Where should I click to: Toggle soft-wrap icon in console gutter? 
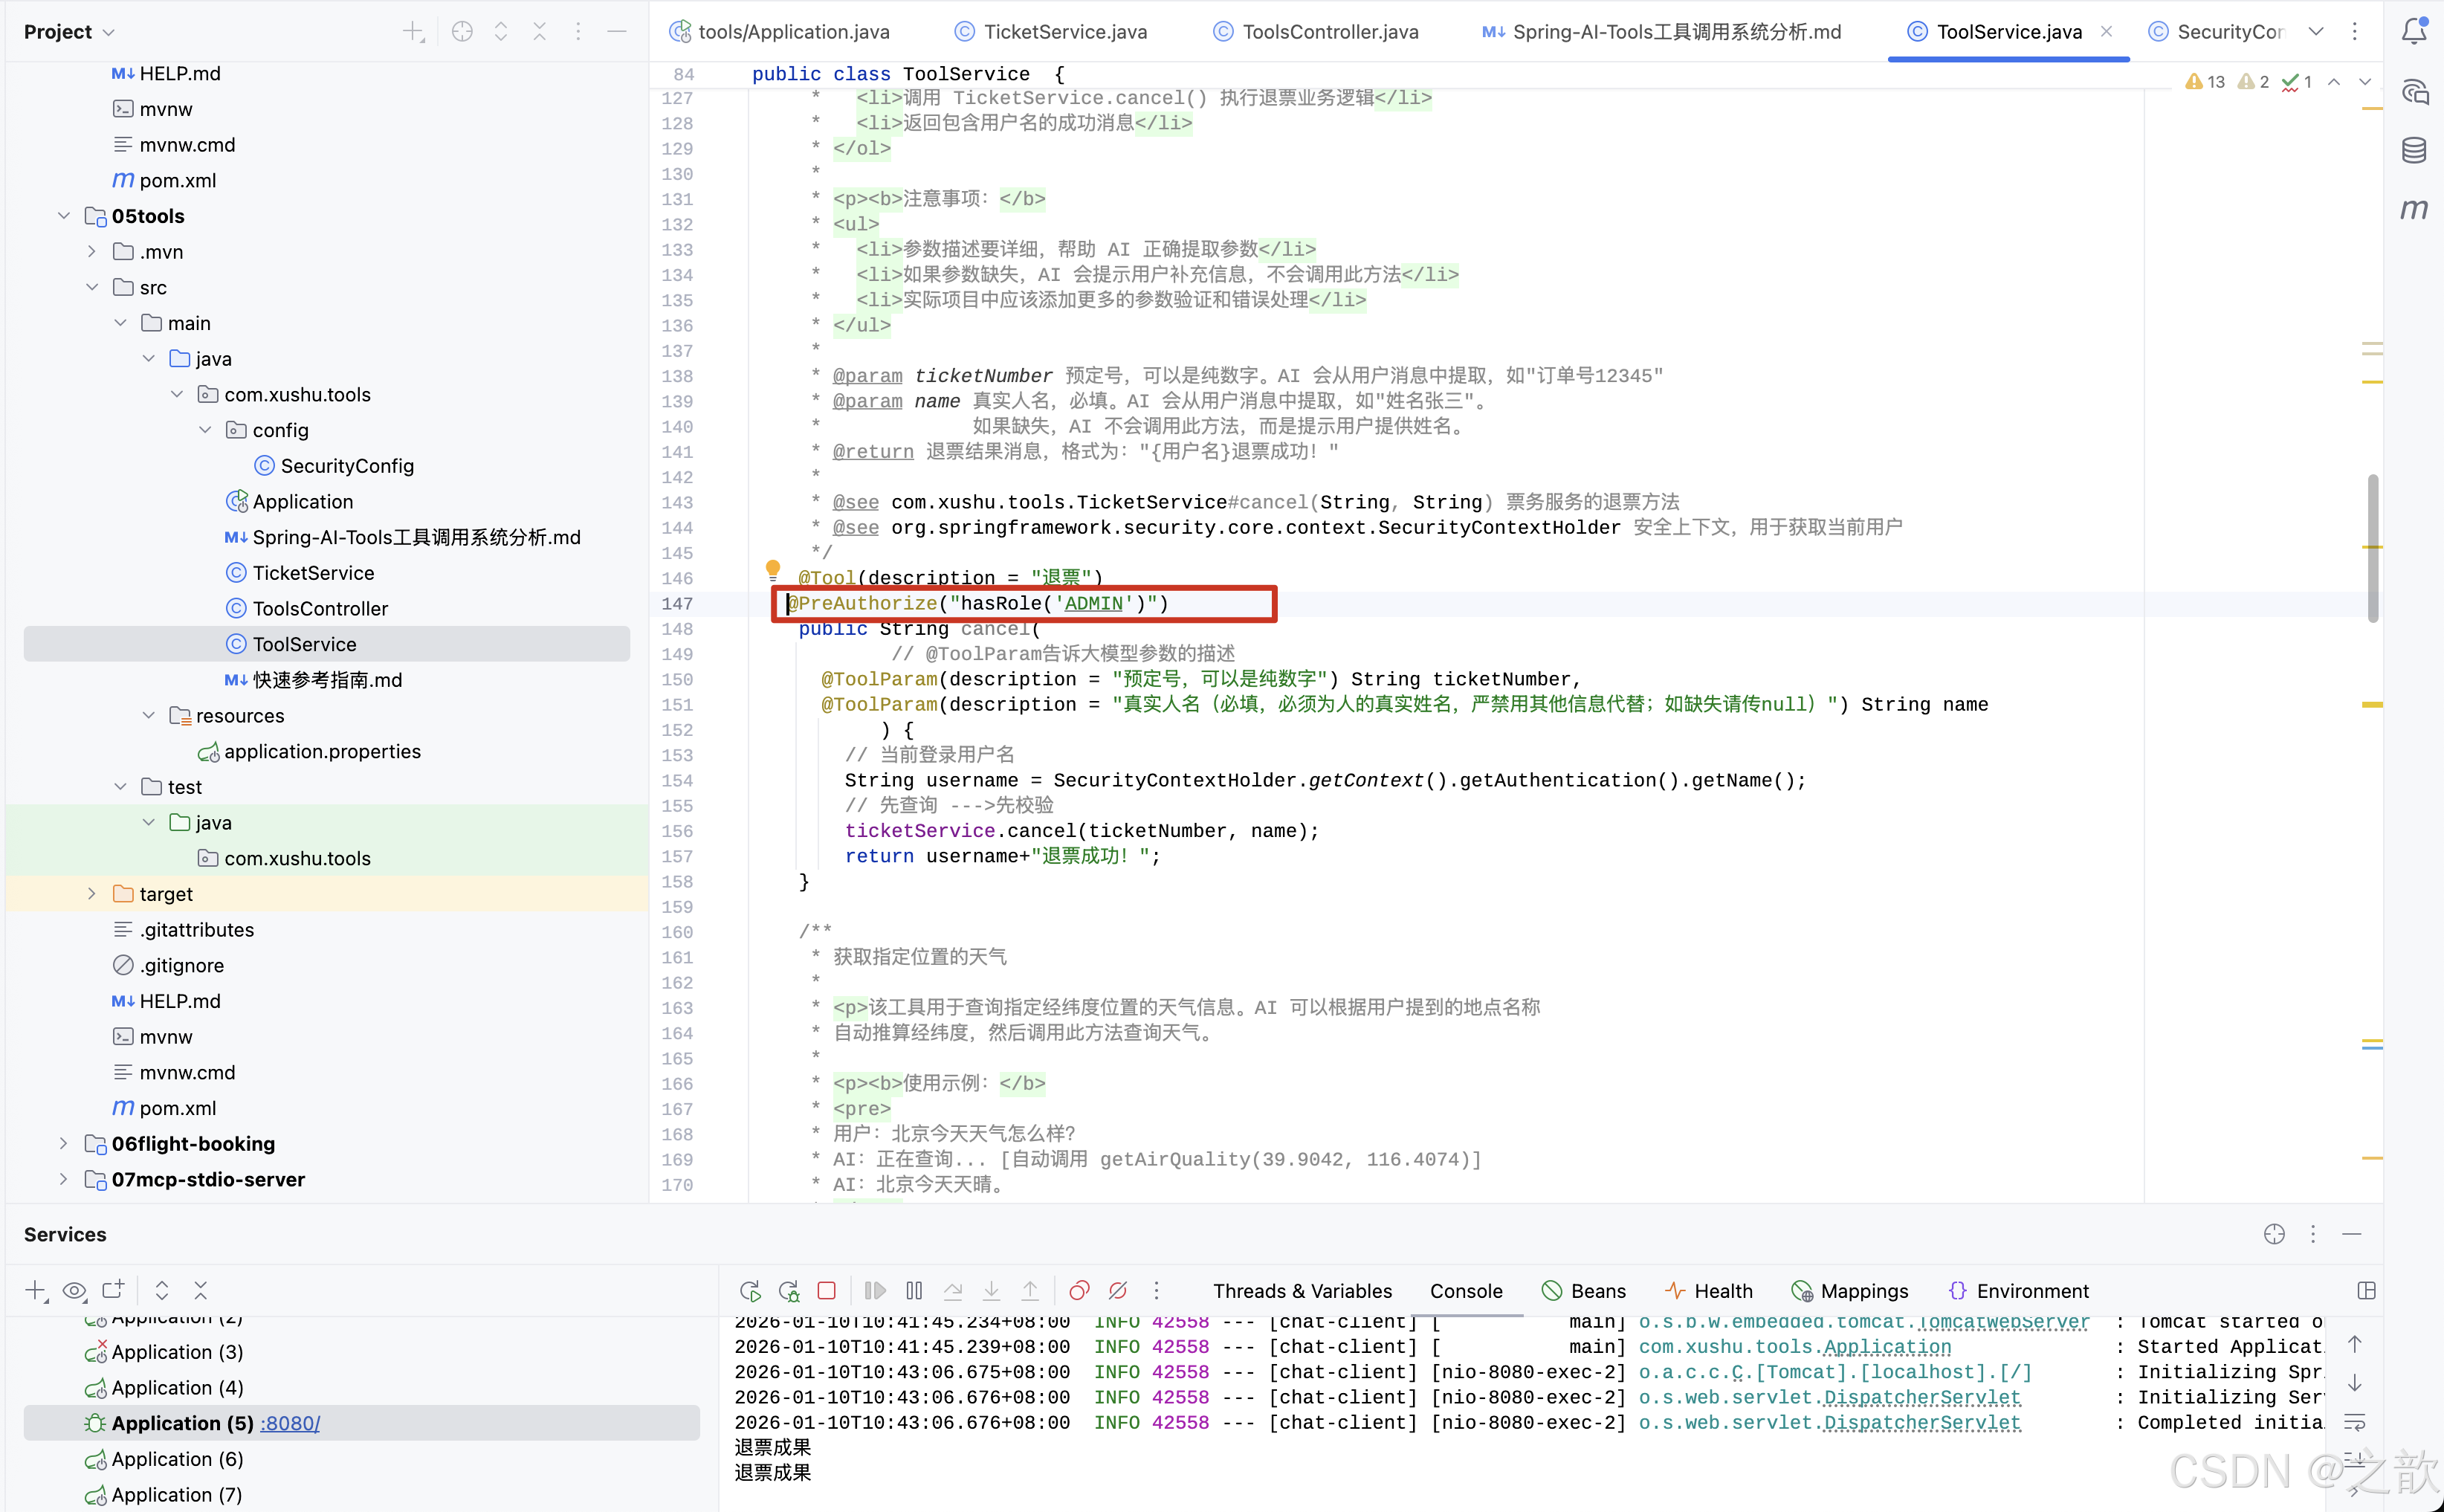coord(2354,1421)
